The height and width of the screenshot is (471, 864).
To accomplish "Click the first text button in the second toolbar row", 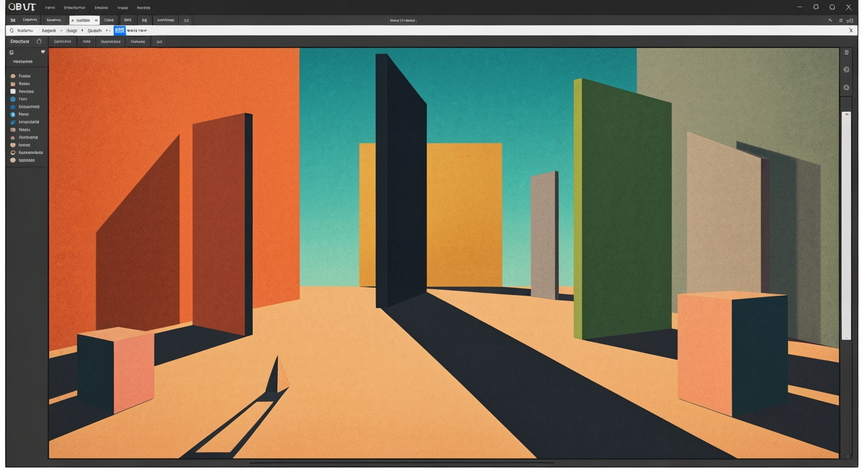I will (30, 20).
